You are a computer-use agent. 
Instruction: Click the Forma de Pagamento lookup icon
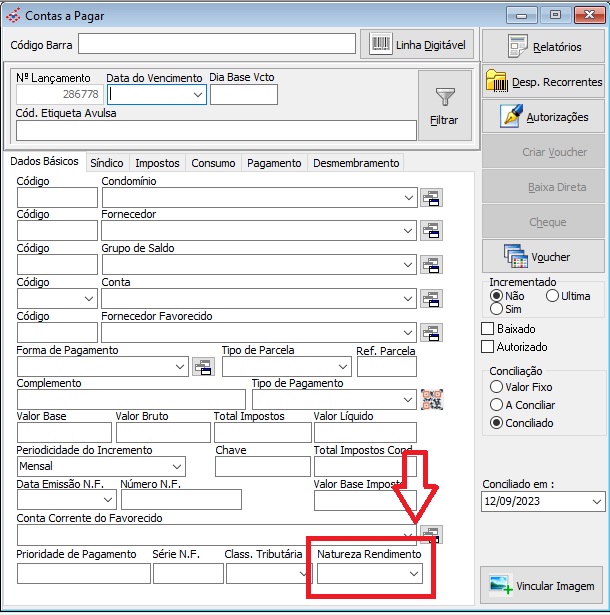203,367
